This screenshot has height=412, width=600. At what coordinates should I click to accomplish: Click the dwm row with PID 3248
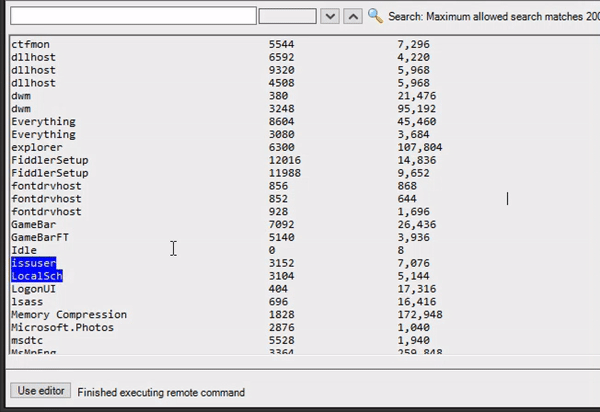click(x=20, y=109)
